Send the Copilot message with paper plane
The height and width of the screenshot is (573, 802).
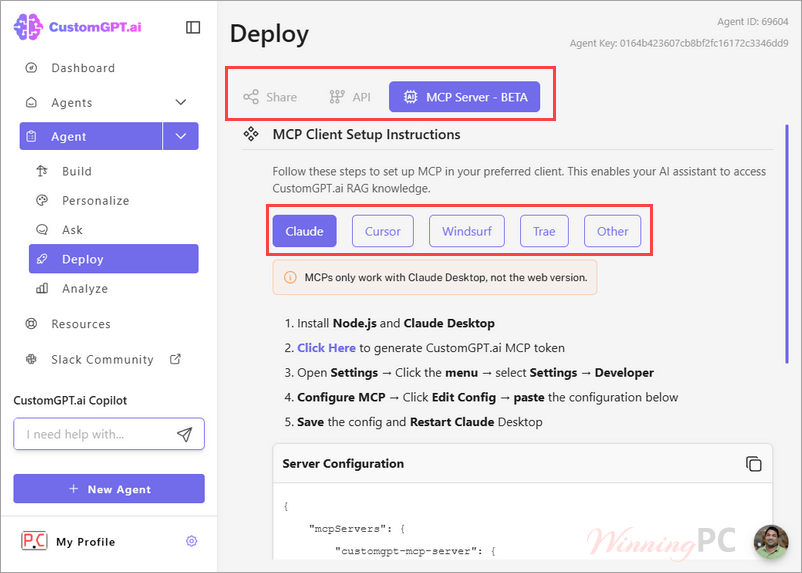pos(185,434)
